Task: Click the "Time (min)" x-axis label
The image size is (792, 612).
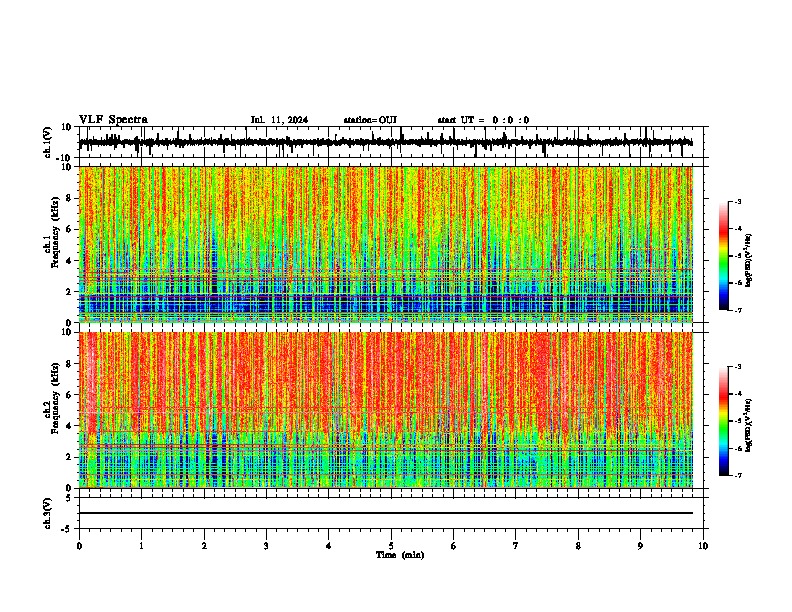Action: (x=400, y=555)
